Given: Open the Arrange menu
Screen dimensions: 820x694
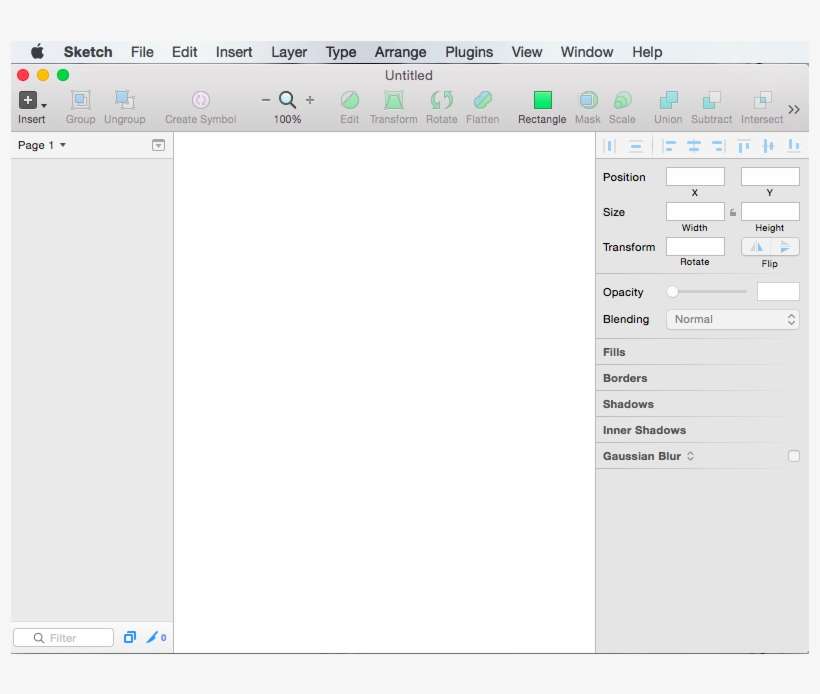Looking at the screenshot, I should [x=400, y=52].
